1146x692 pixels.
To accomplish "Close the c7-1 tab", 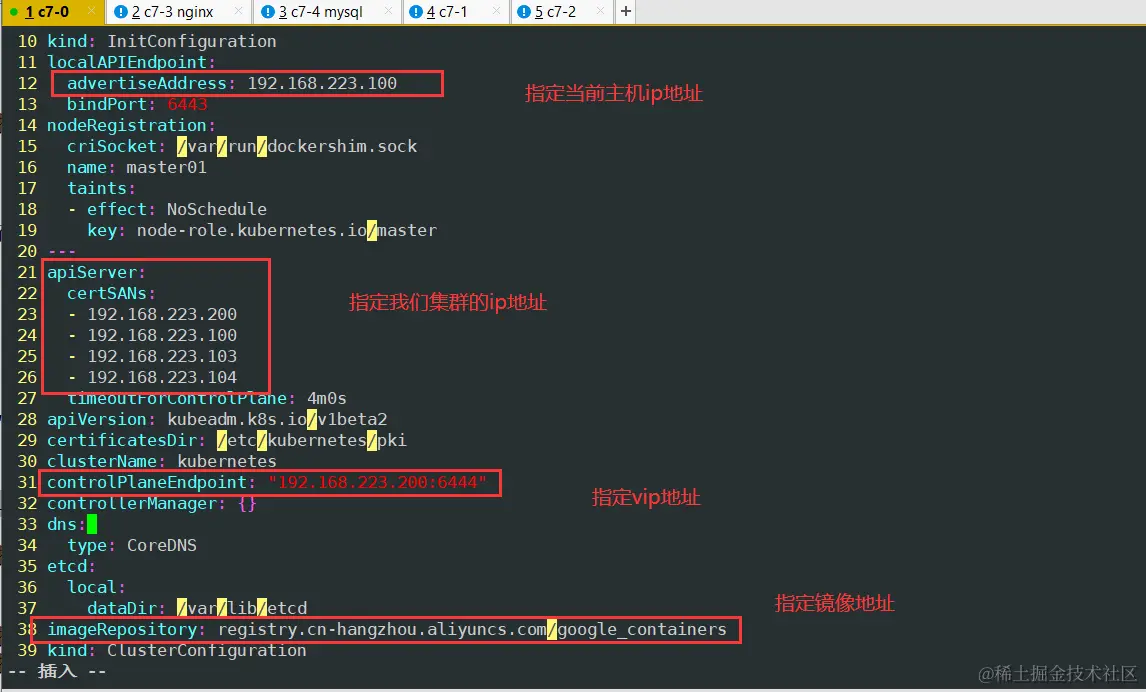I will [x=496, y=11].
